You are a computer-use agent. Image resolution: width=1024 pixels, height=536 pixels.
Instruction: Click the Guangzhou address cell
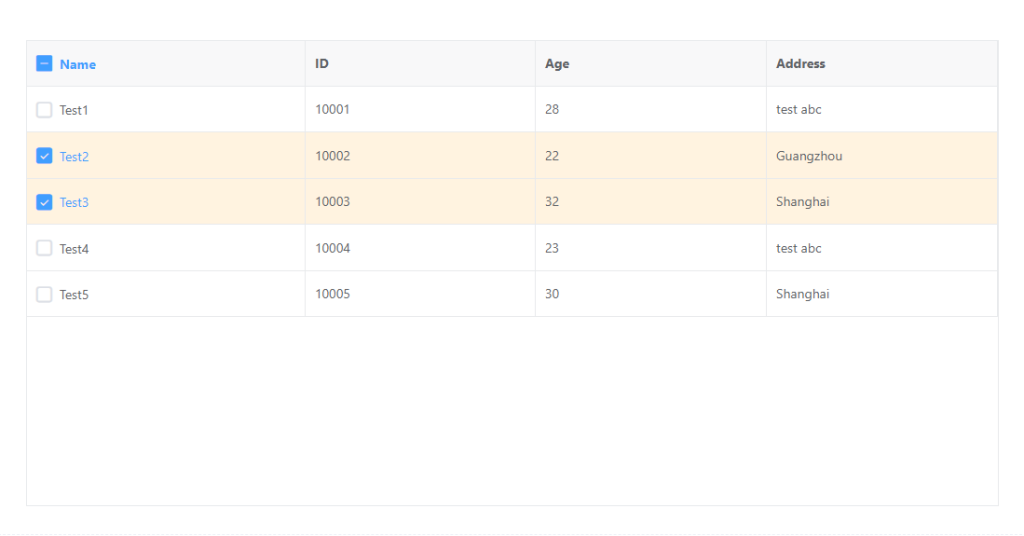pyautogui.click(x=809, y=156)
